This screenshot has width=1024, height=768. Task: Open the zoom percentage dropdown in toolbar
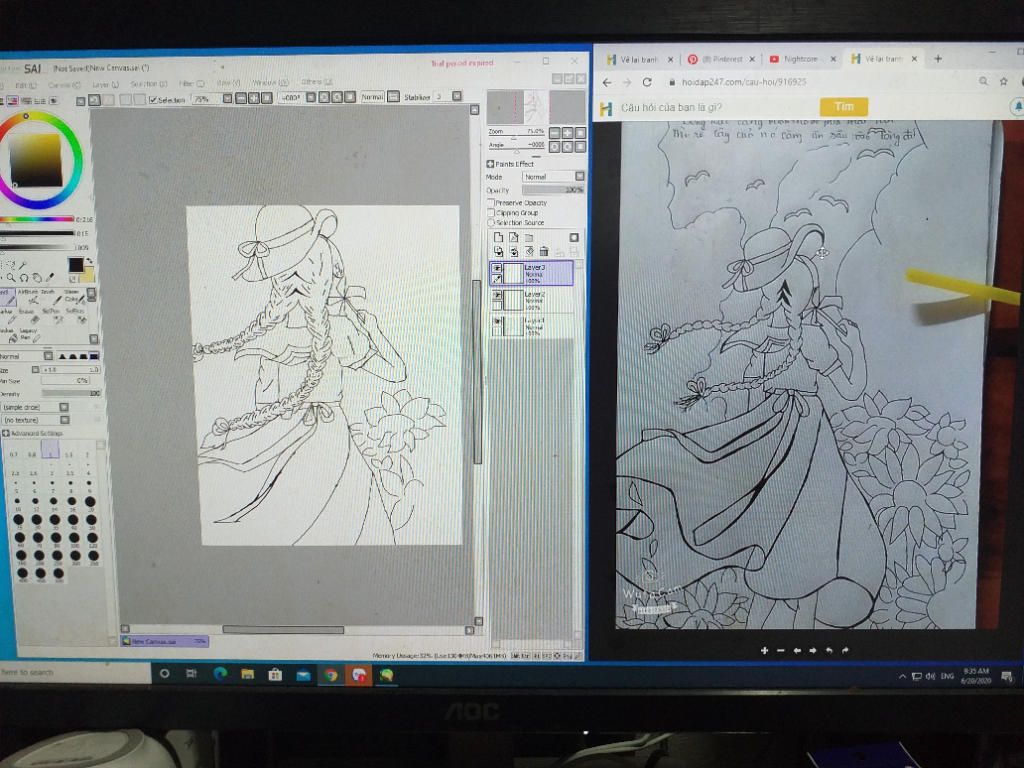[x=227, y=98]
